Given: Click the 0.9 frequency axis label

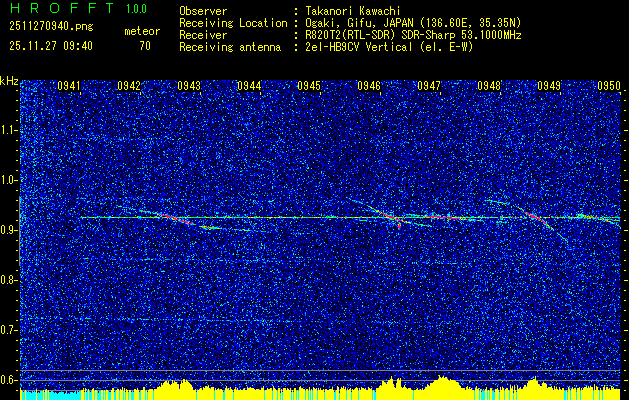Looking at the screenshot, I should point(8,230).
